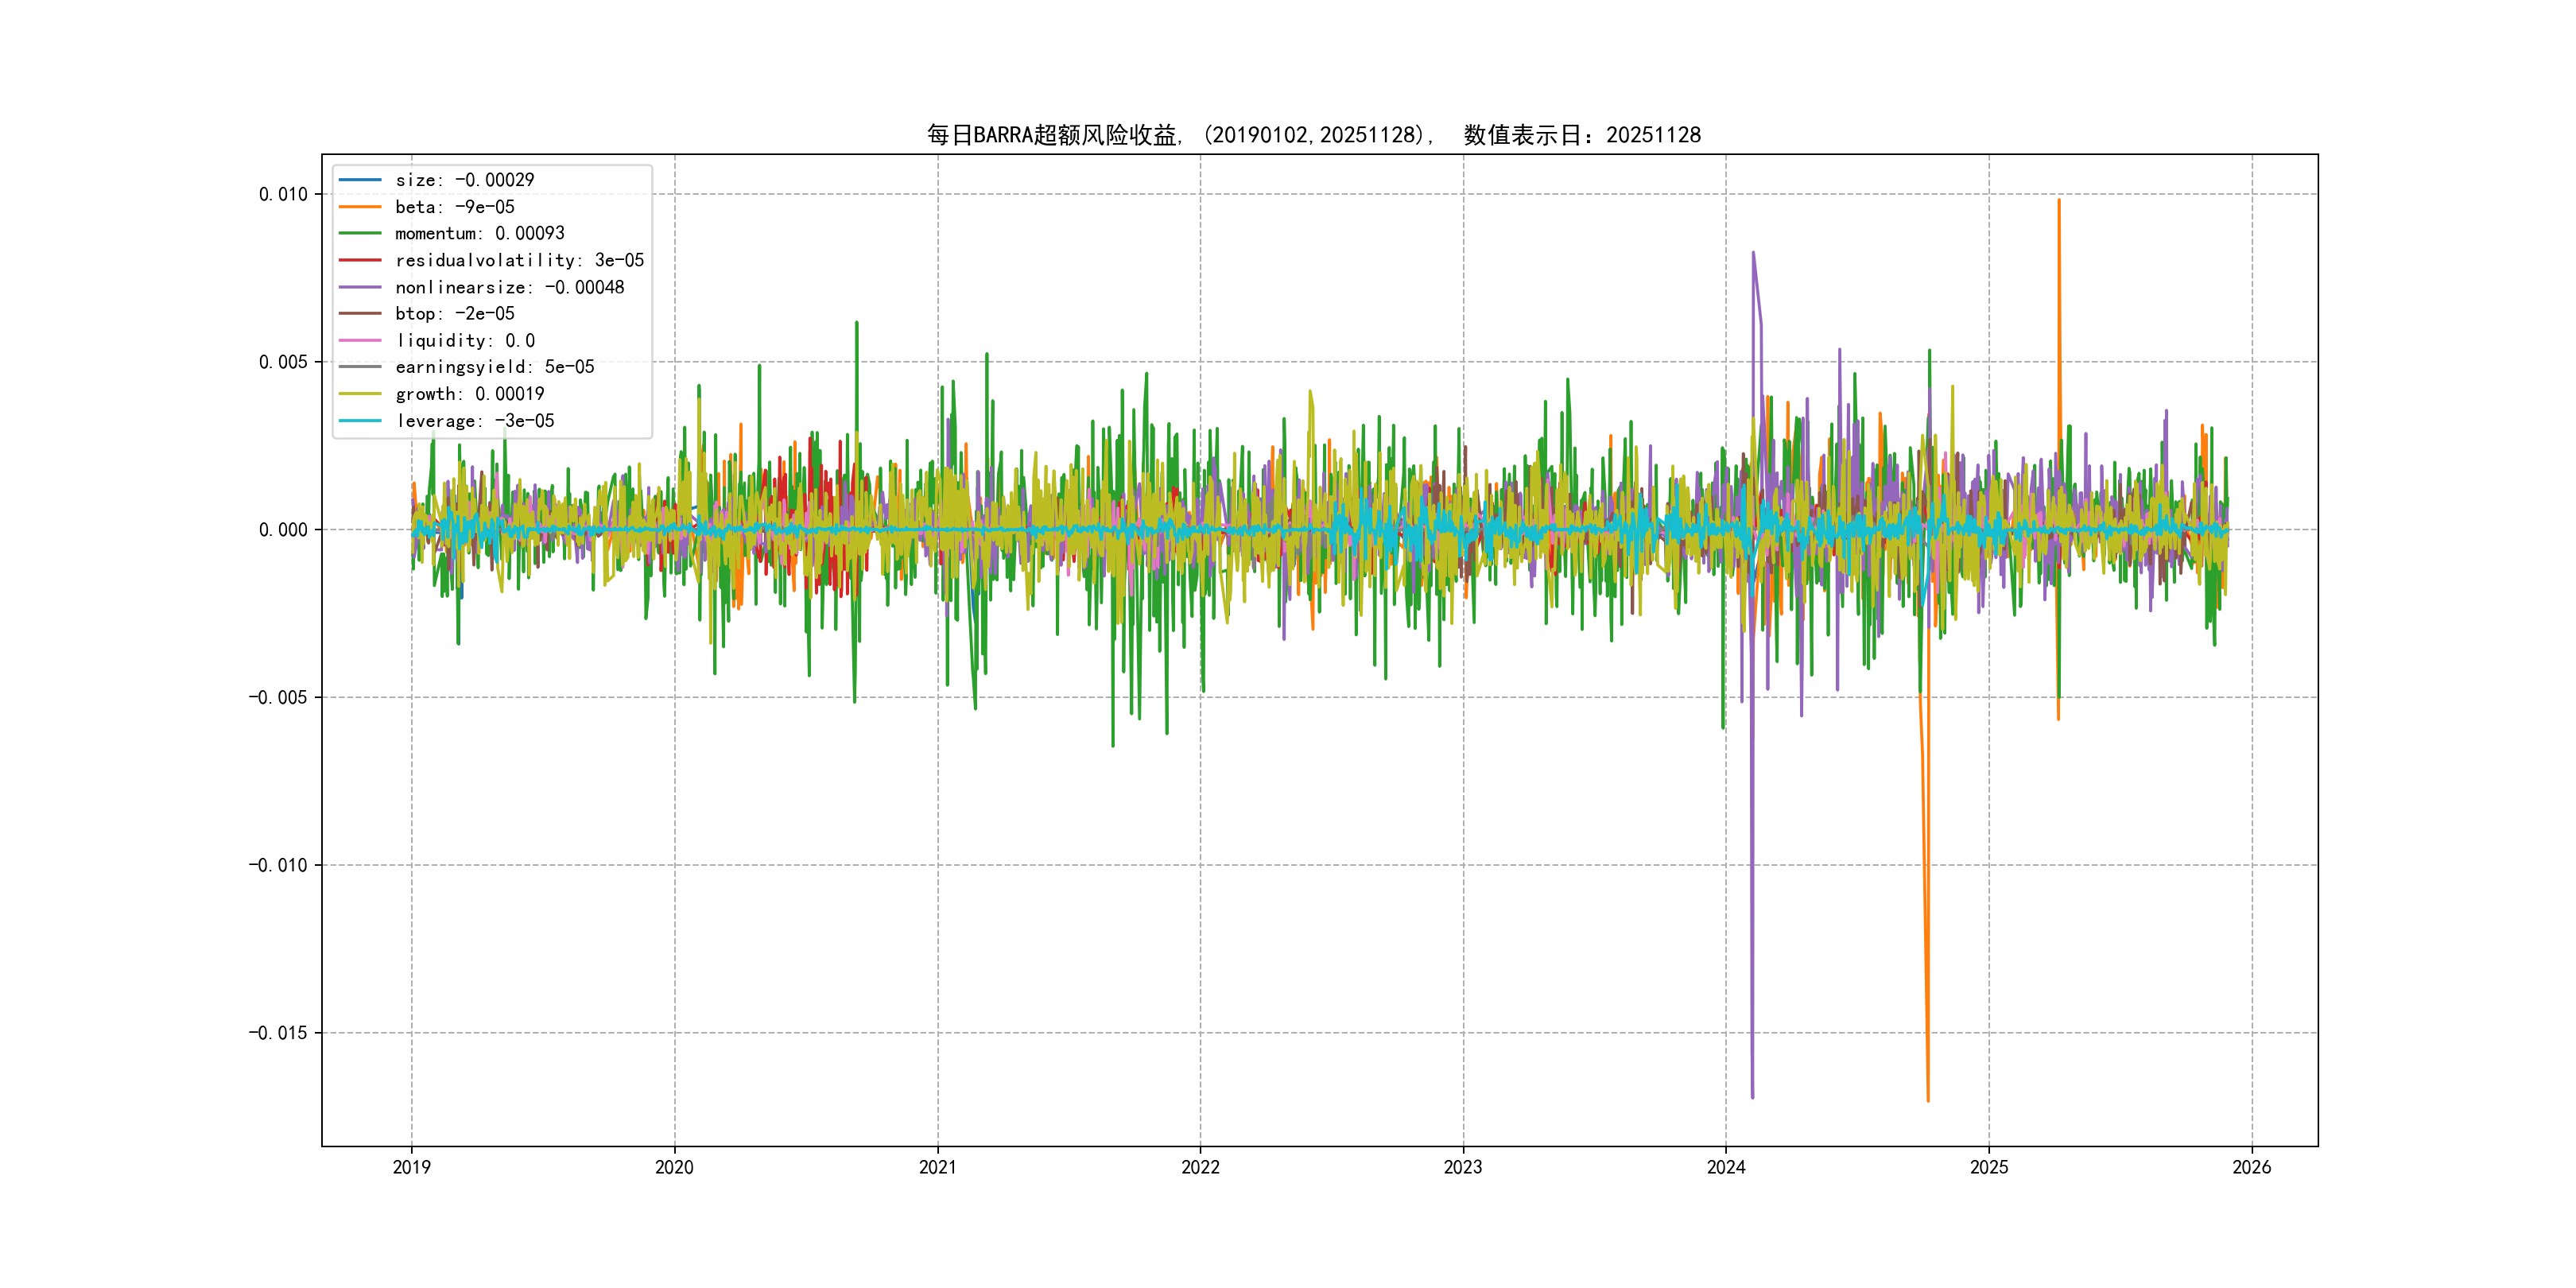
Task: Click the btop legend brown line
Action: click(360, 313)
